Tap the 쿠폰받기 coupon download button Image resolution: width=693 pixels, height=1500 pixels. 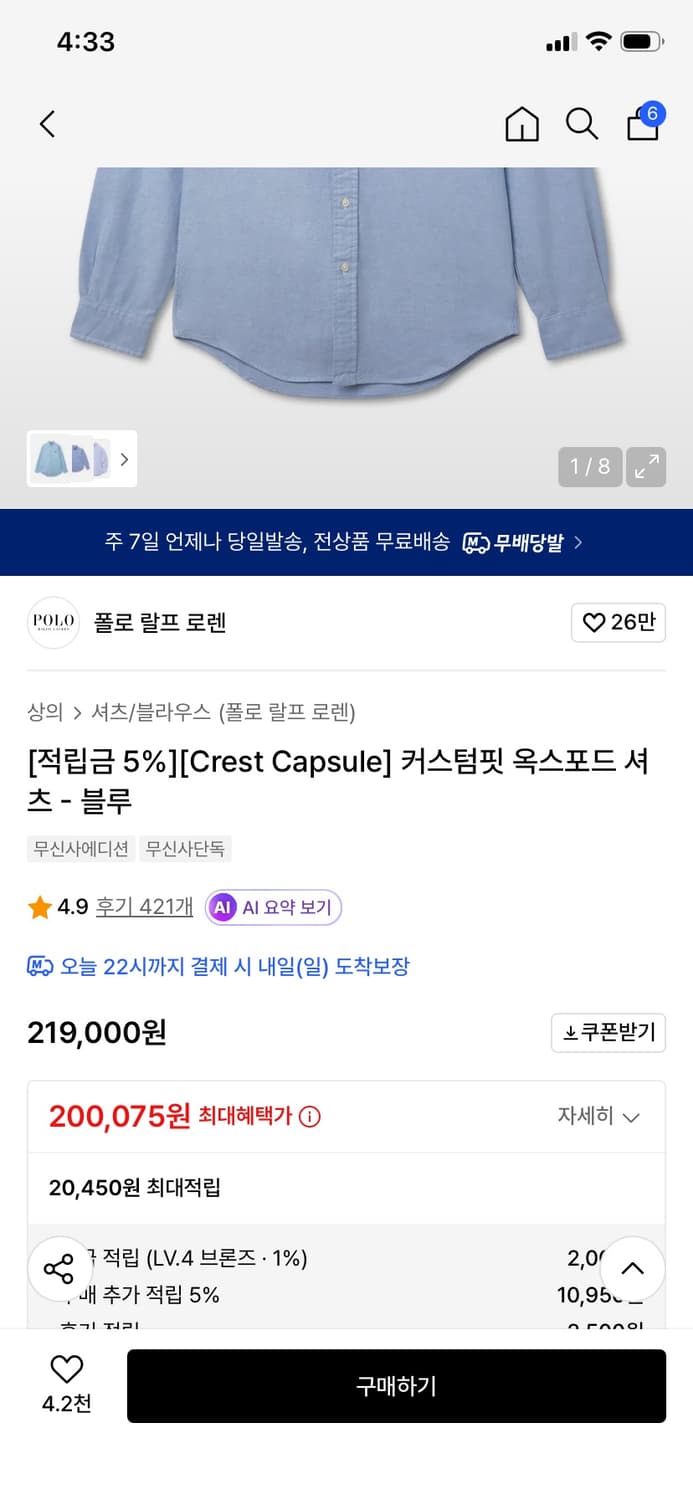(x=608, y=1033)
